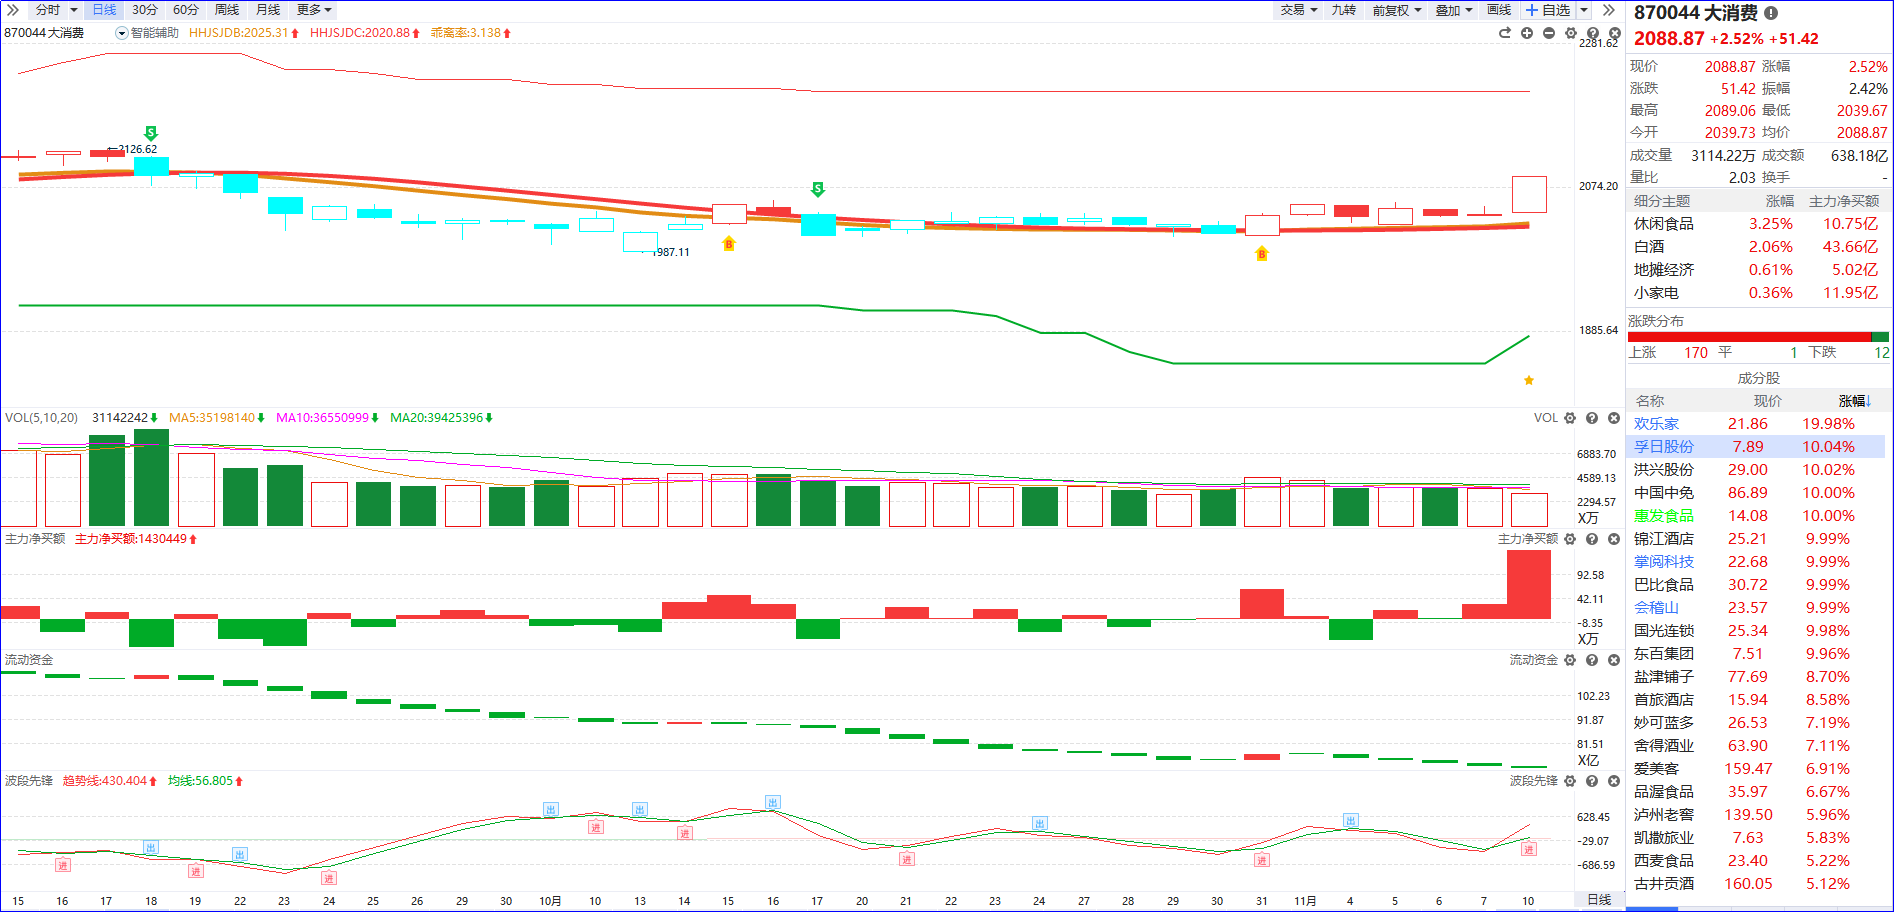Screen dimensions: 1894x912
Task: Click the info icon next to 大消费 title
Action: point(1771,13)
